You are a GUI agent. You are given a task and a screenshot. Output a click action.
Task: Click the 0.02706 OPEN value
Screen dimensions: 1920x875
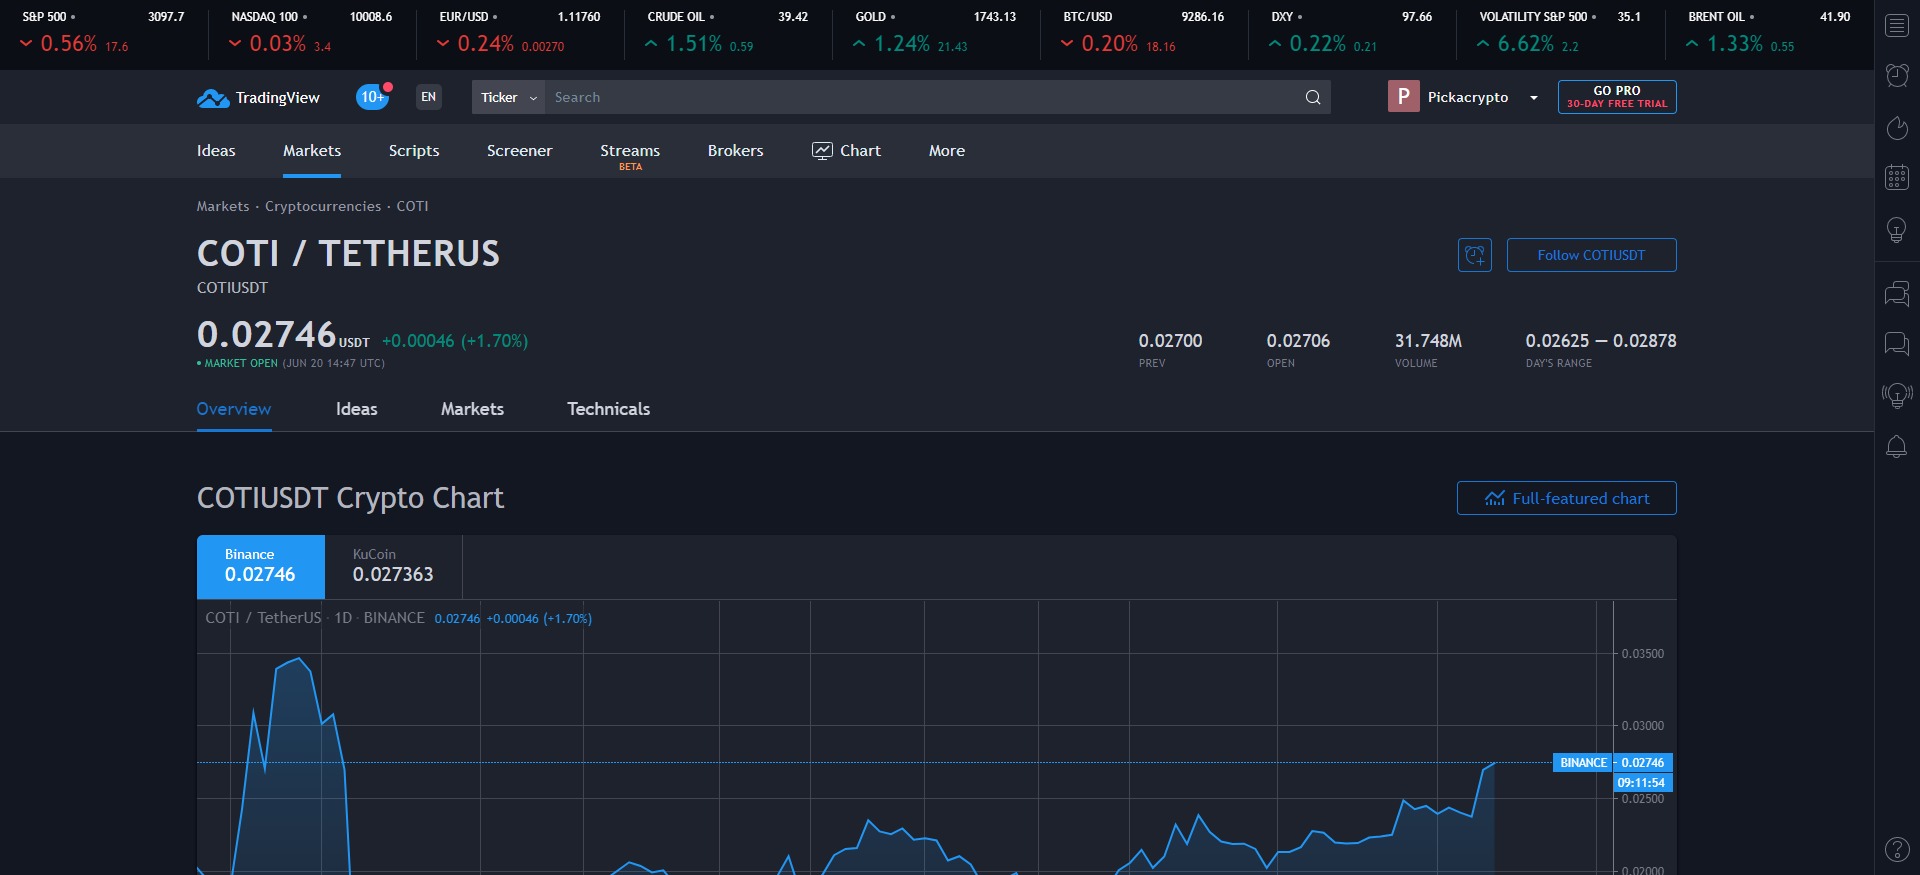pos(1298,341)
